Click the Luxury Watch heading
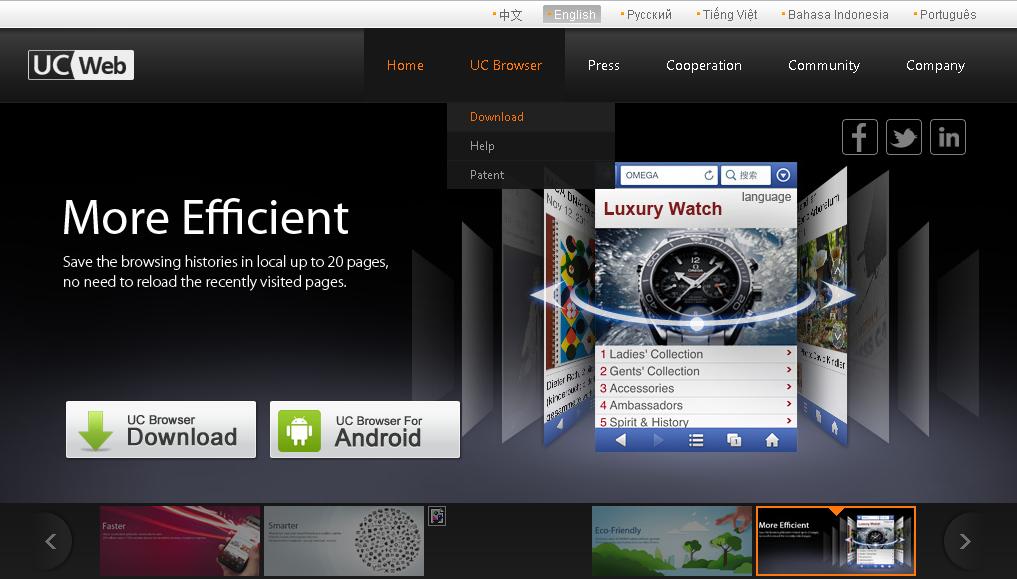The height and width of the screenshot is (580, 1017). pos(663,209)
